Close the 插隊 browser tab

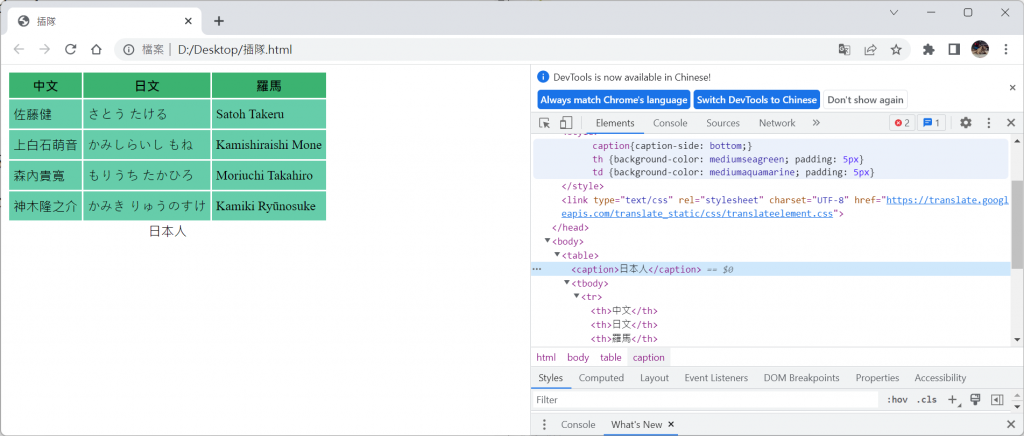click(188, 21)
